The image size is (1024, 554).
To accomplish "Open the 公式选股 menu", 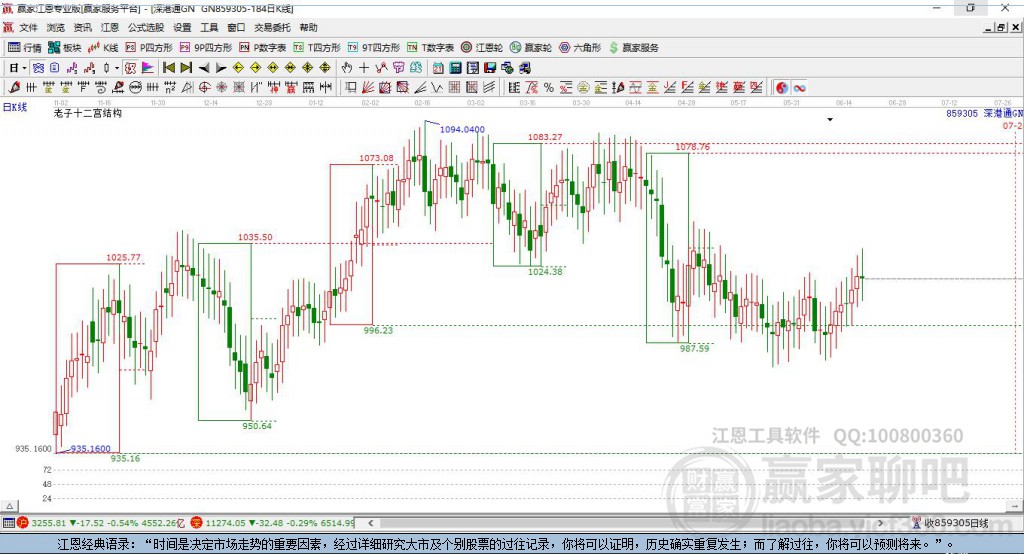I will tap(146, 27).
